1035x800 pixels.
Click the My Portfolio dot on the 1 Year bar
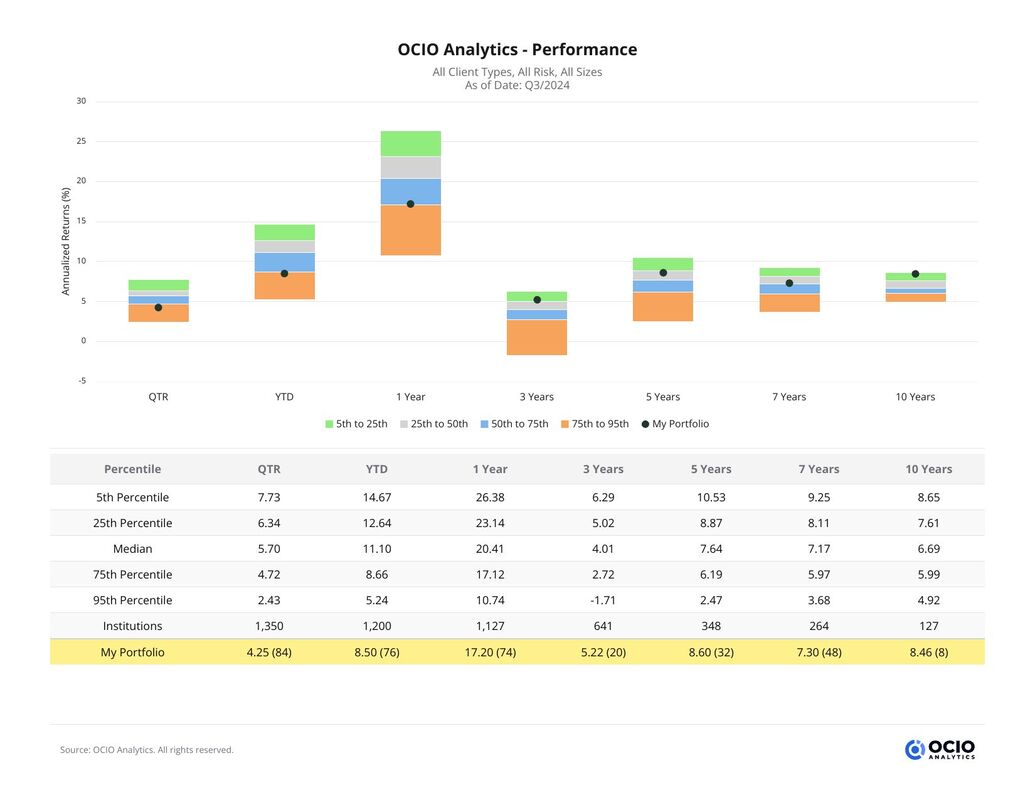411,204
